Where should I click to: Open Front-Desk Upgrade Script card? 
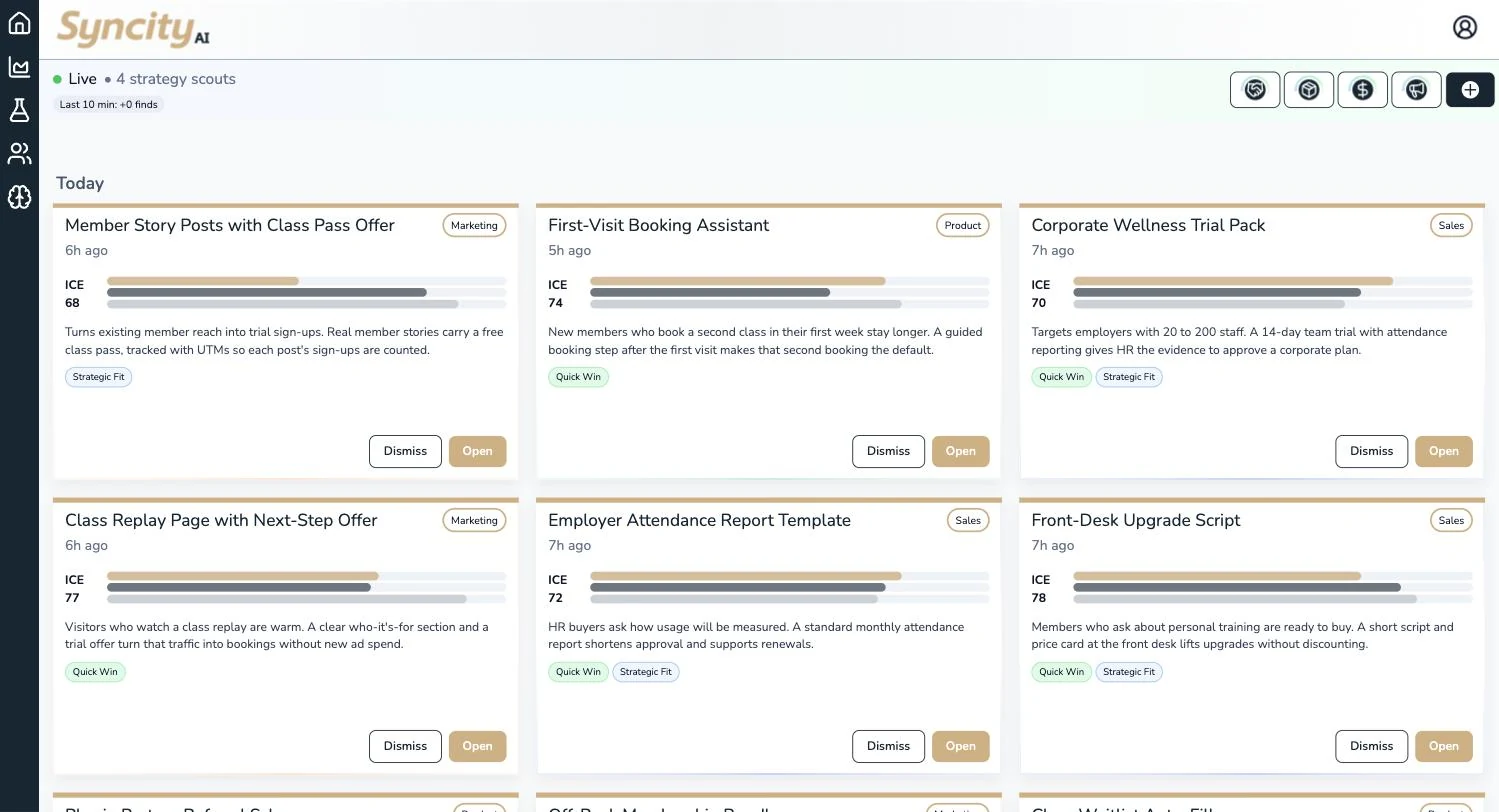(1443, 746)
